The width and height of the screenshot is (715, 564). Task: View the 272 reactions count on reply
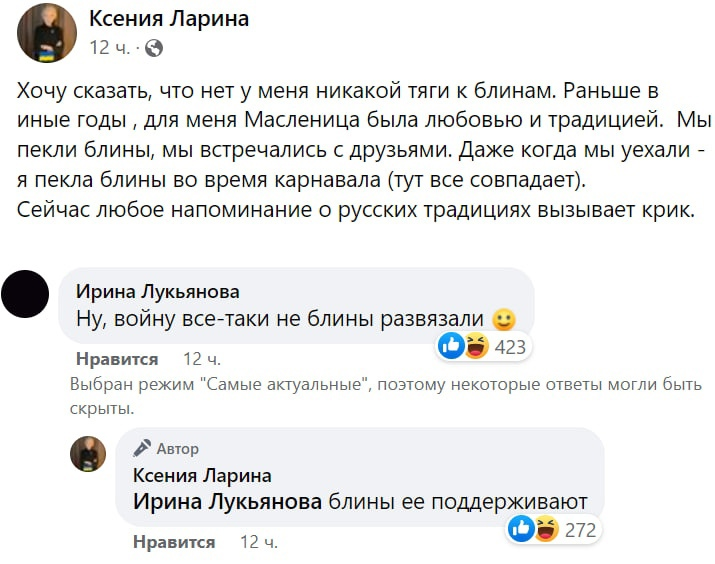[580, 530]
